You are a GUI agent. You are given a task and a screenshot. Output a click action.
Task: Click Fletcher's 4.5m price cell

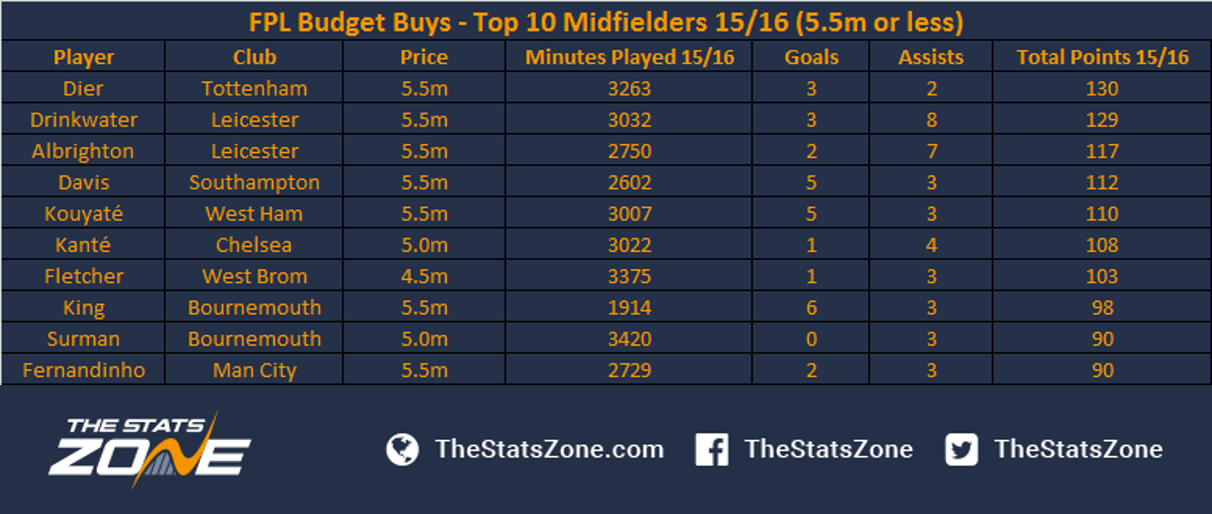pyautogui.click(x=424, y=276)
